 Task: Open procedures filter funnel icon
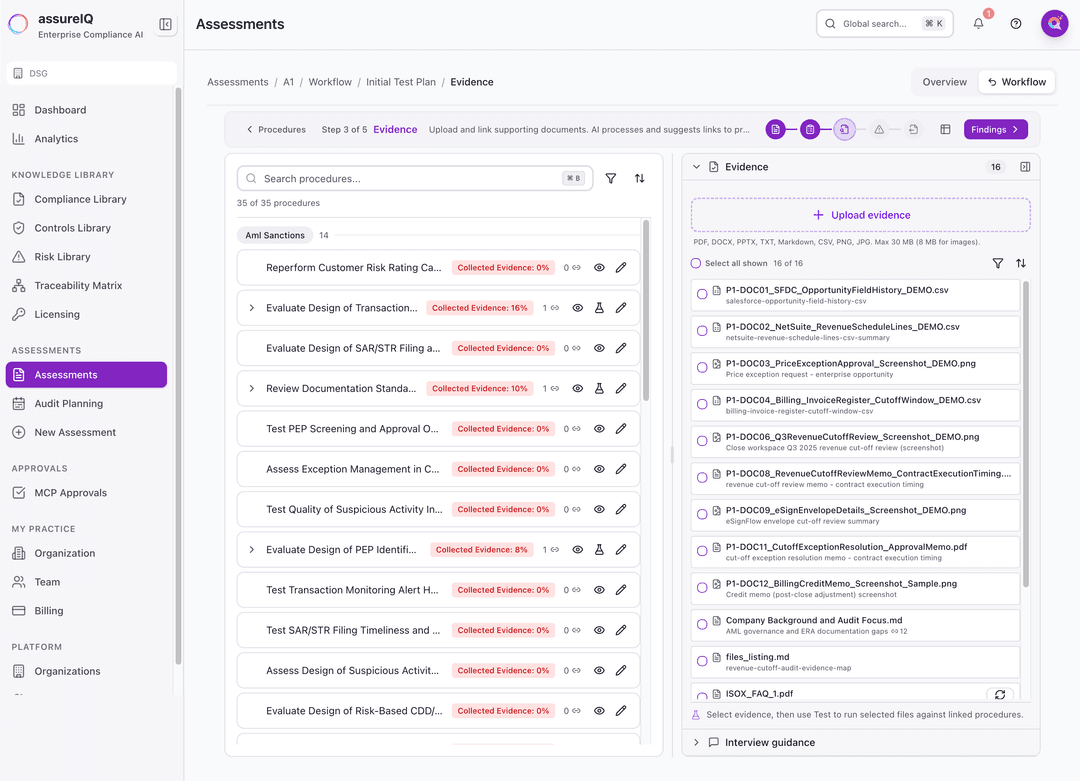610,178
